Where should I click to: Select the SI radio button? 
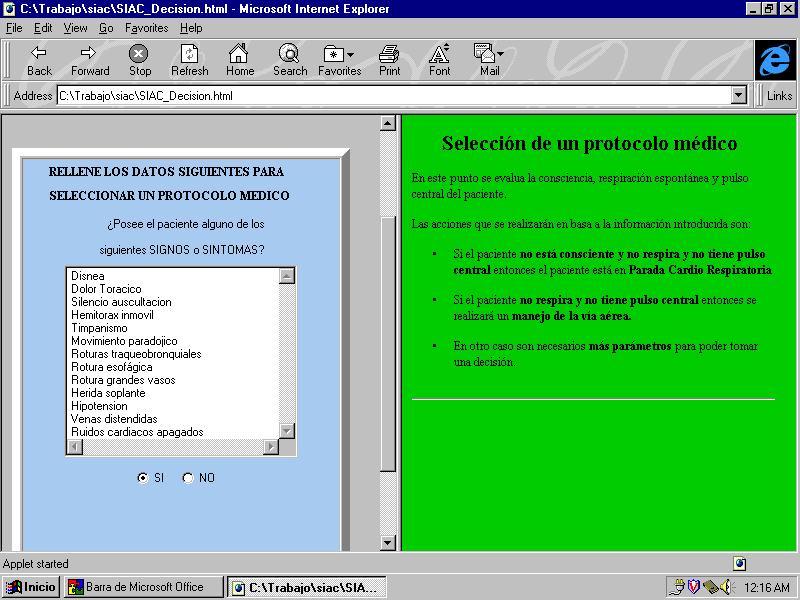[x=143, y=478]
